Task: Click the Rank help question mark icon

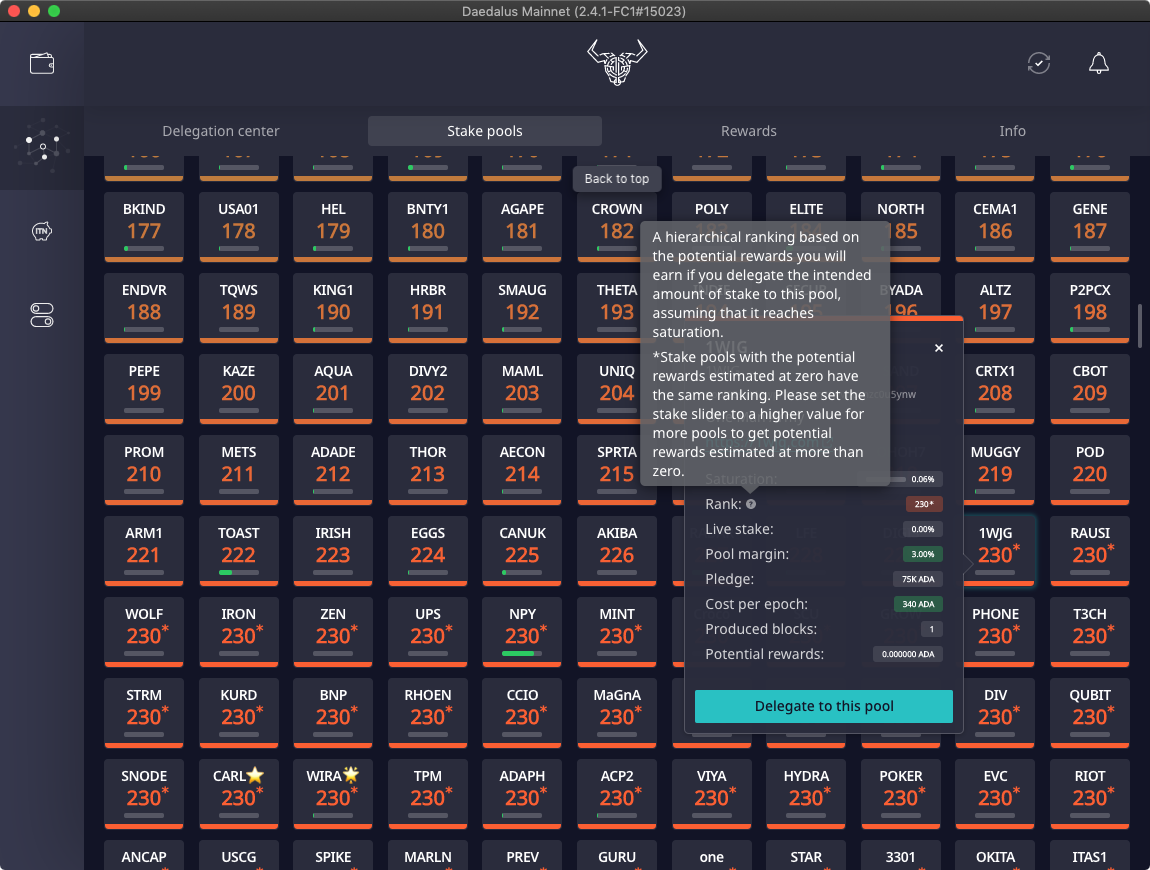Action: point(751,505)
